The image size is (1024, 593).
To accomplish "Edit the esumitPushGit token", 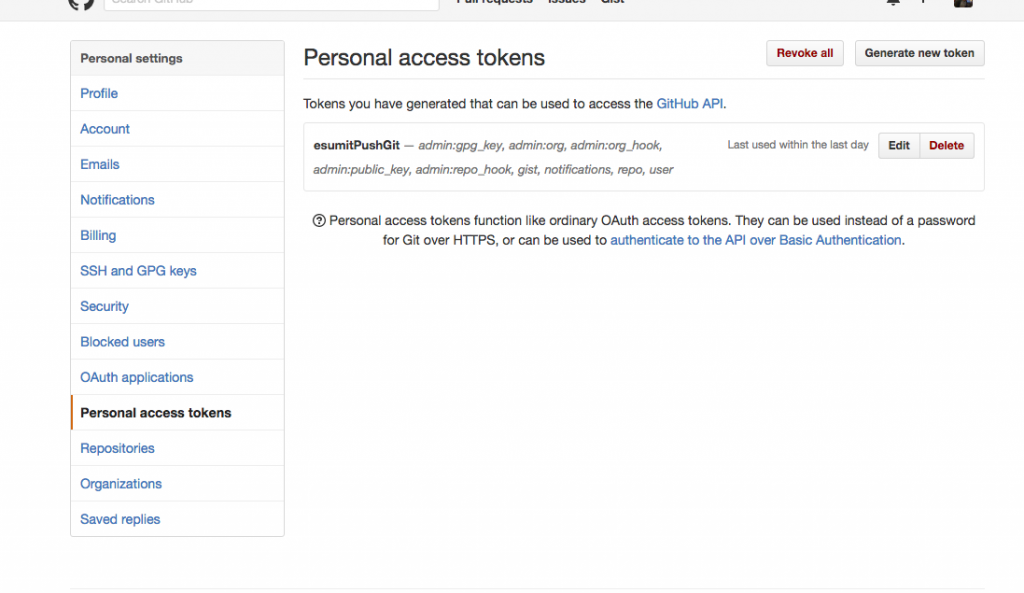I will 899,146.
